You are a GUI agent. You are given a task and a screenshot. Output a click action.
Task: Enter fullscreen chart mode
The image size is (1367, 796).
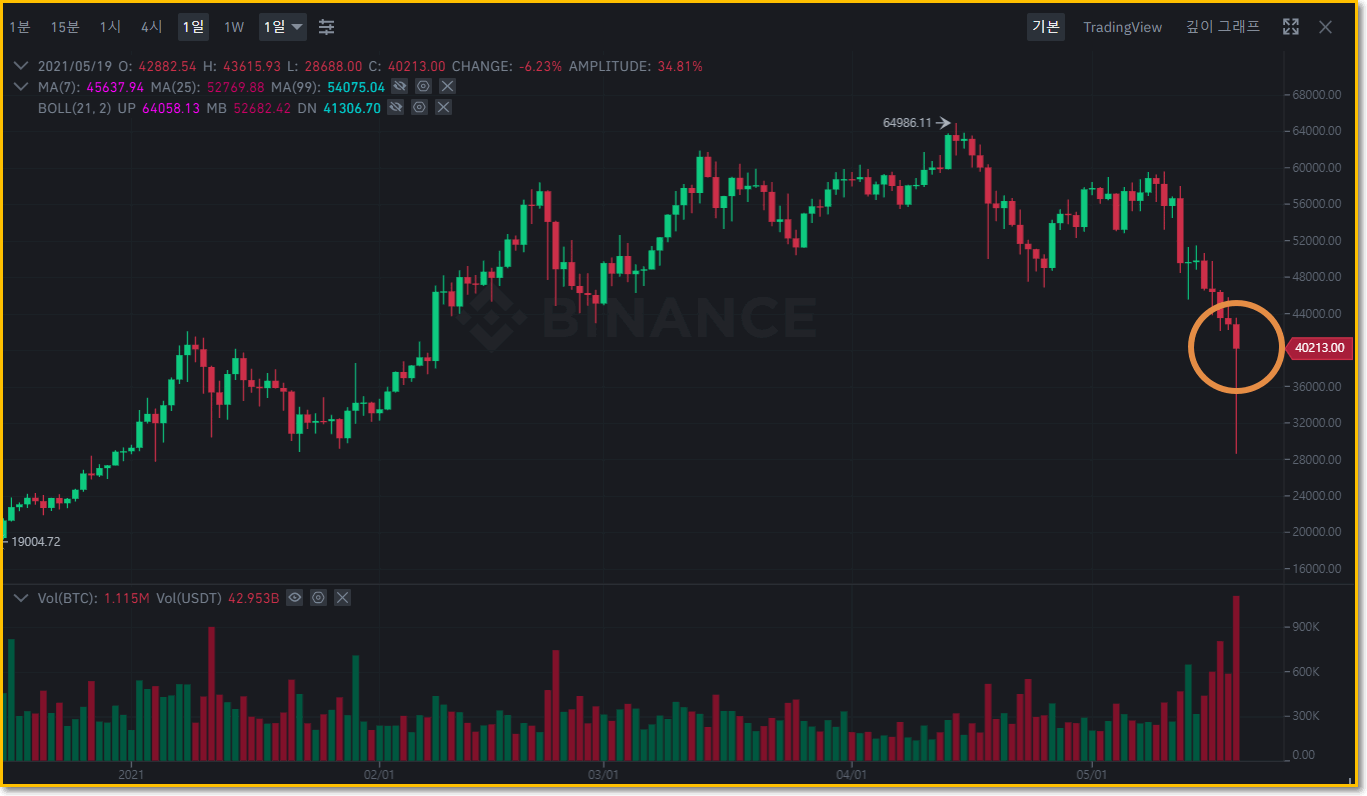click(x=1291, y=27)
